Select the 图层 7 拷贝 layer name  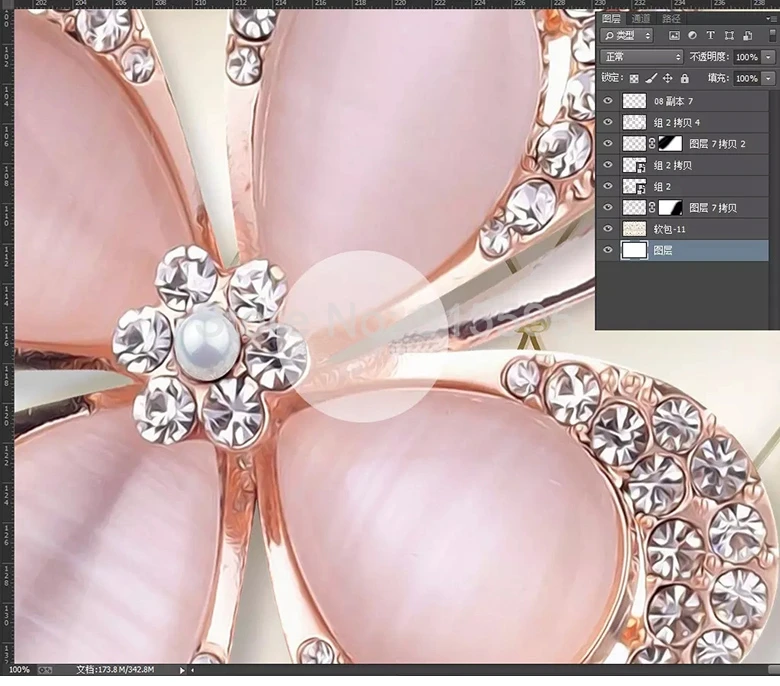point(713,208)
